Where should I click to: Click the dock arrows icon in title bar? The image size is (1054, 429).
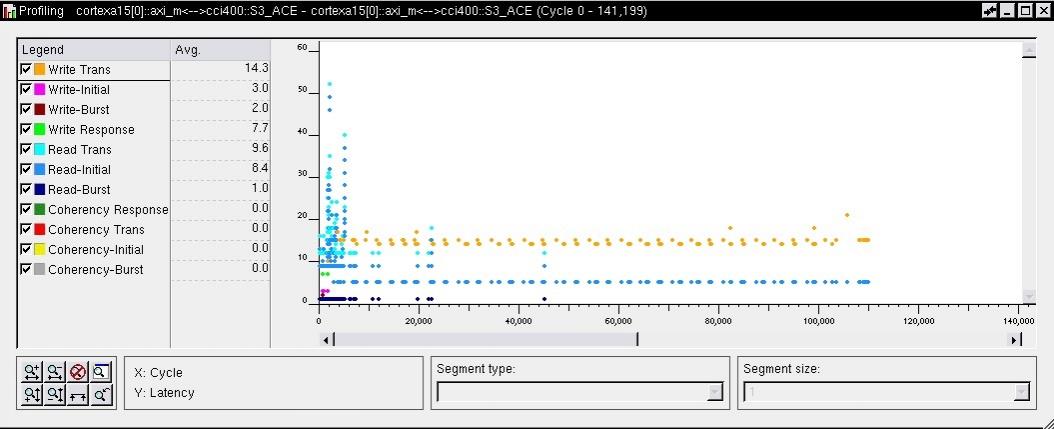click(989, 11)
